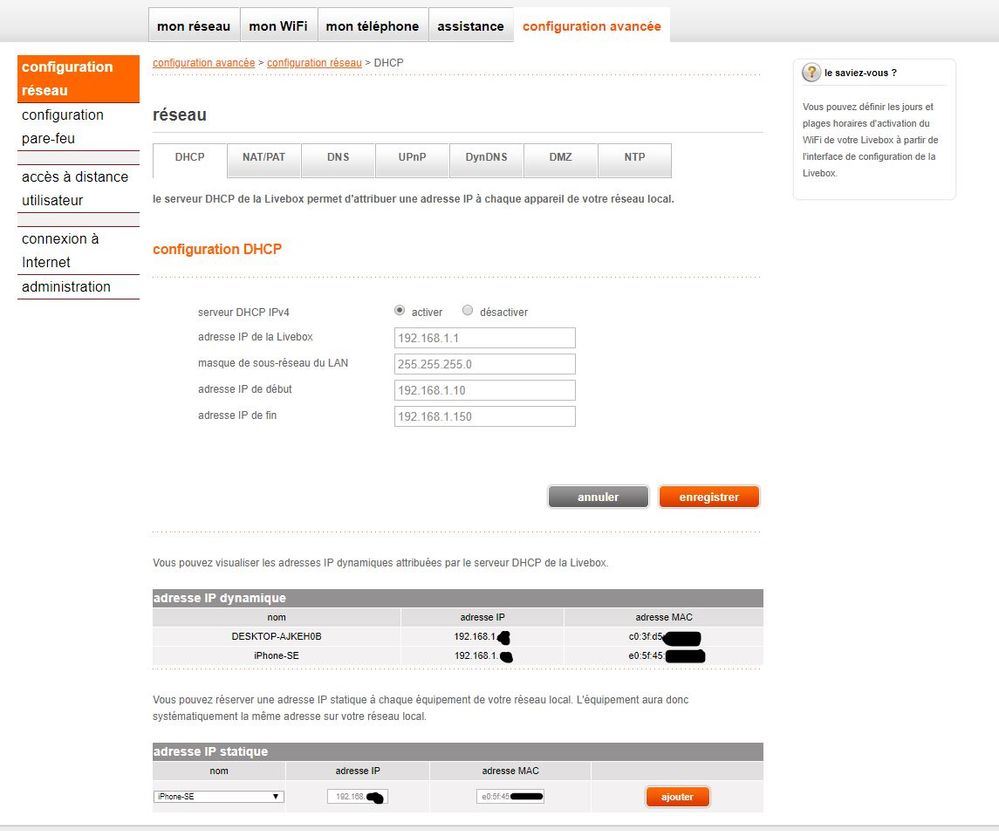Select the désactiver radio button

[467, 311]
